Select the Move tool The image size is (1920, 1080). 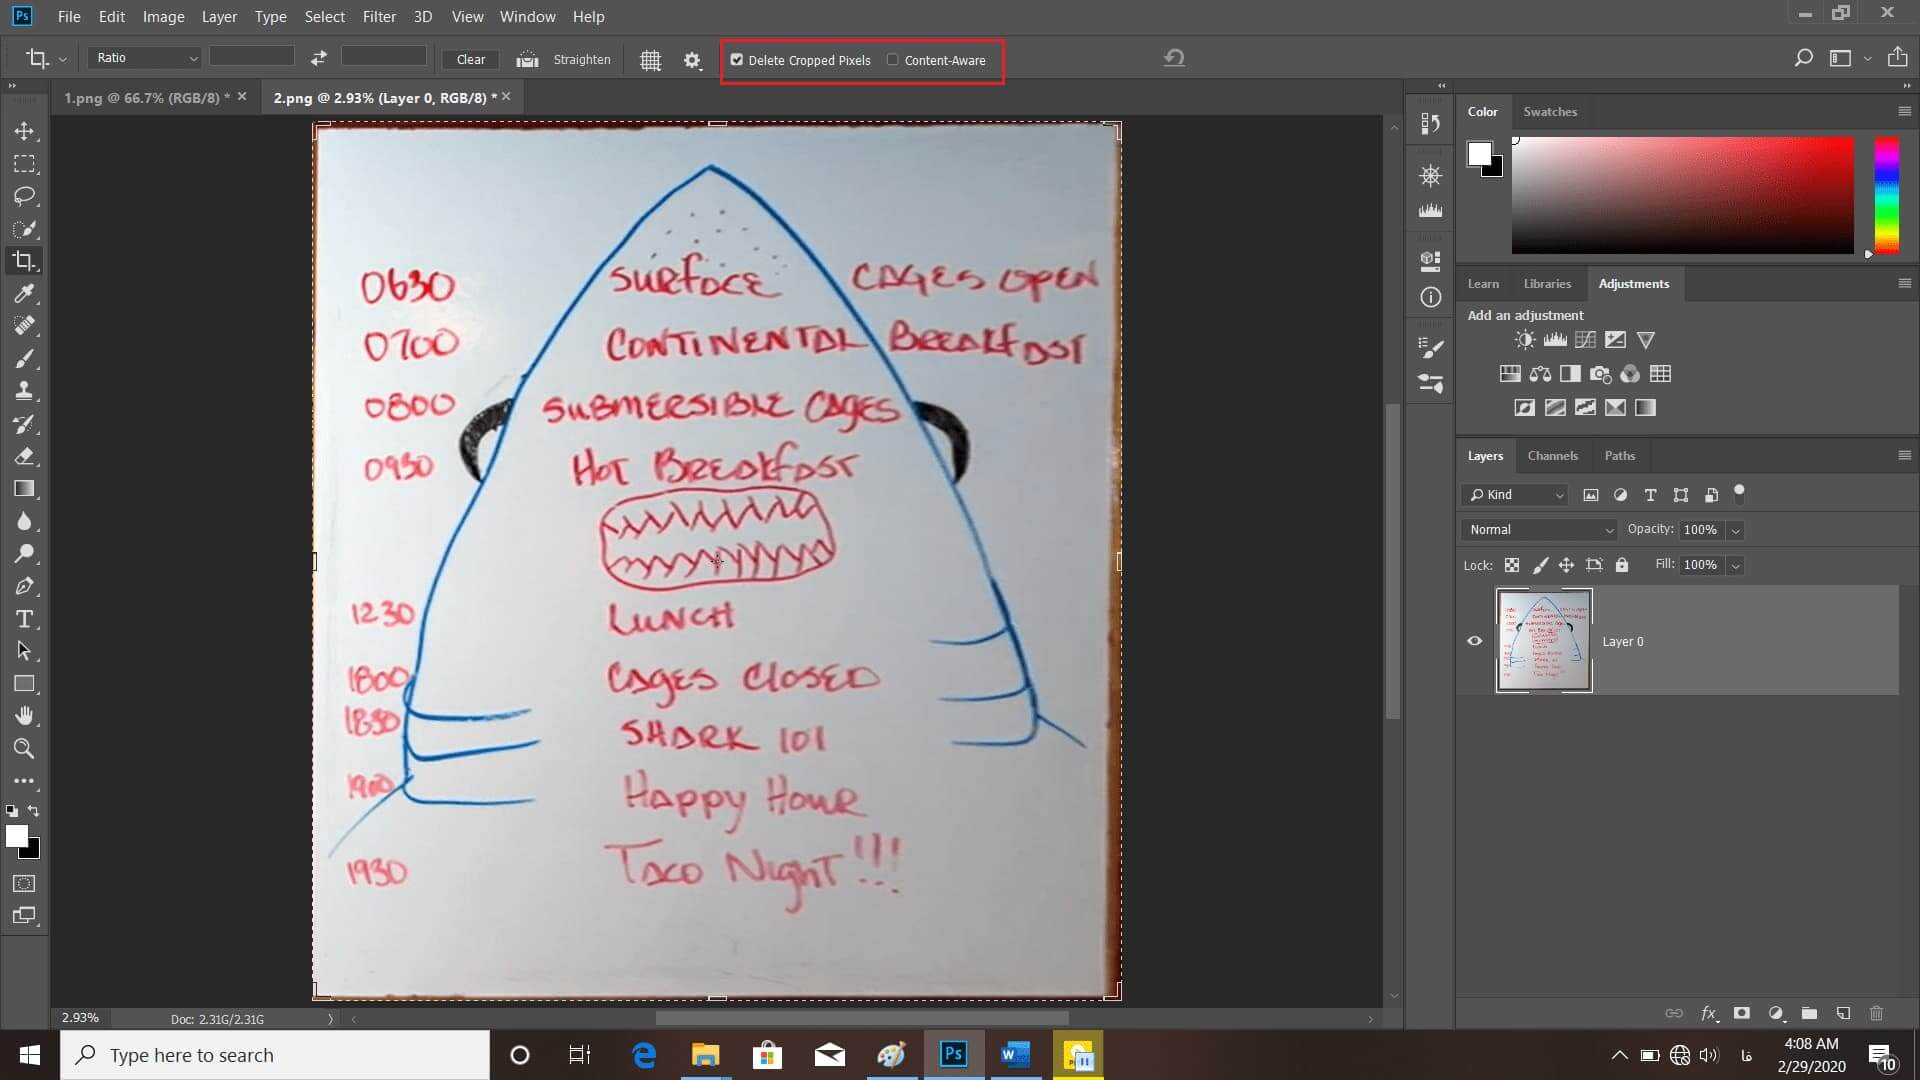(x=24, y=131)
